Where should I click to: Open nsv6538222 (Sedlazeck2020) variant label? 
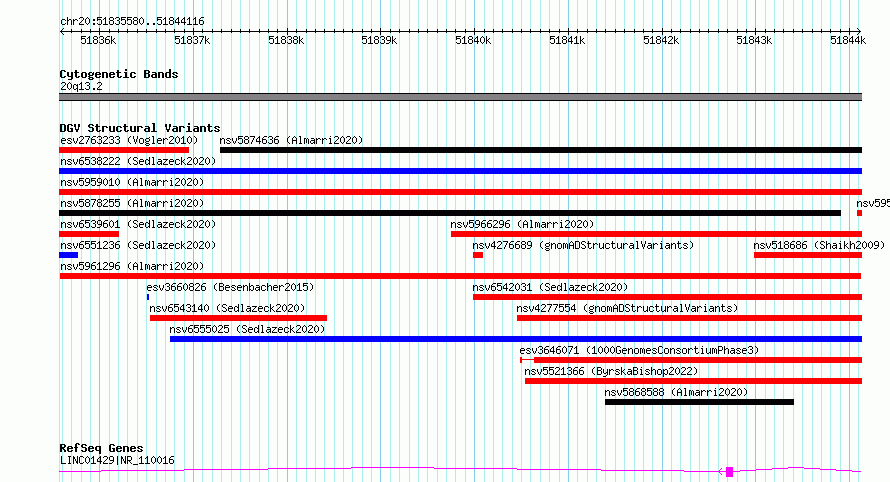138,161
